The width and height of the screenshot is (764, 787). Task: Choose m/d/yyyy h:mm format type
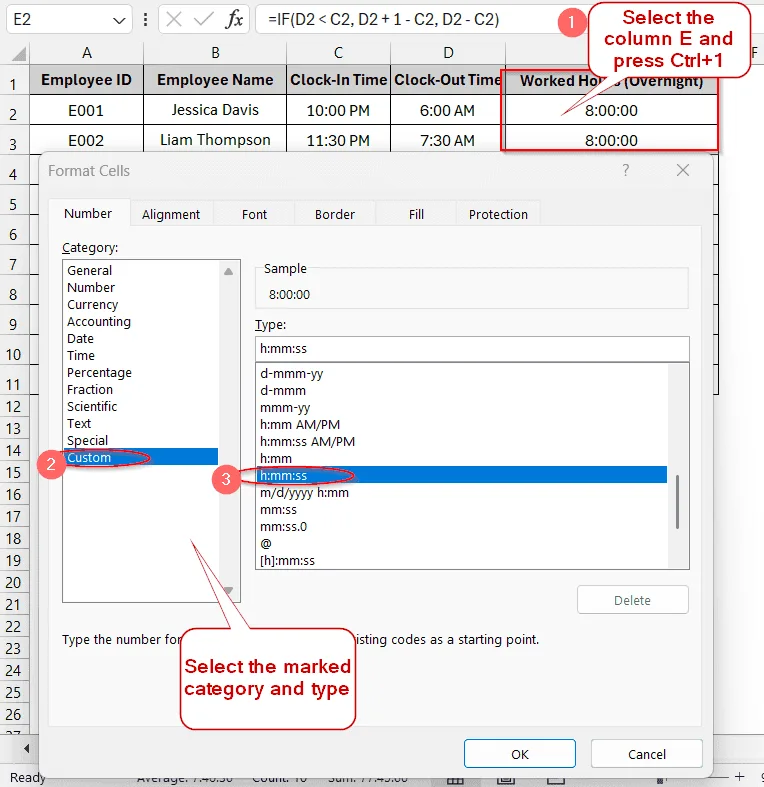tap(462, 493)
